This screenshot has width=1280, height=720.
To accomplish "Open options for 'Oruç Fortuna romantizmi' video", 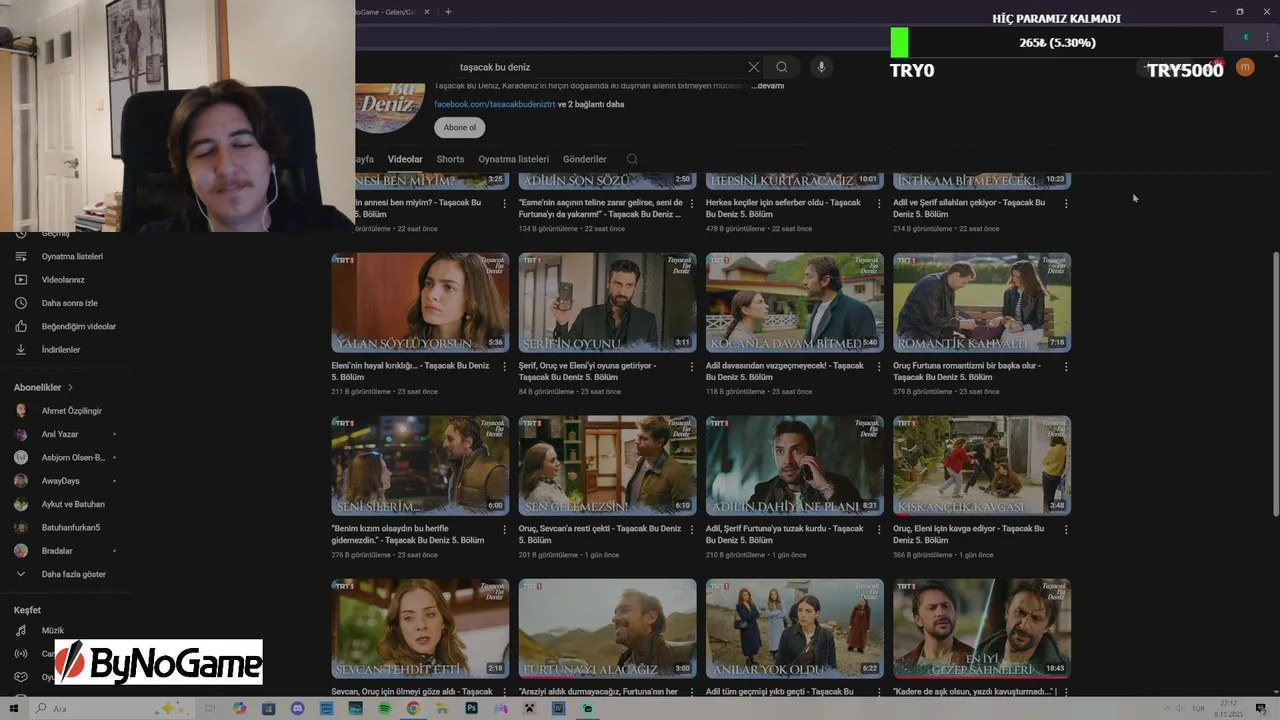I will (1066, 367).
